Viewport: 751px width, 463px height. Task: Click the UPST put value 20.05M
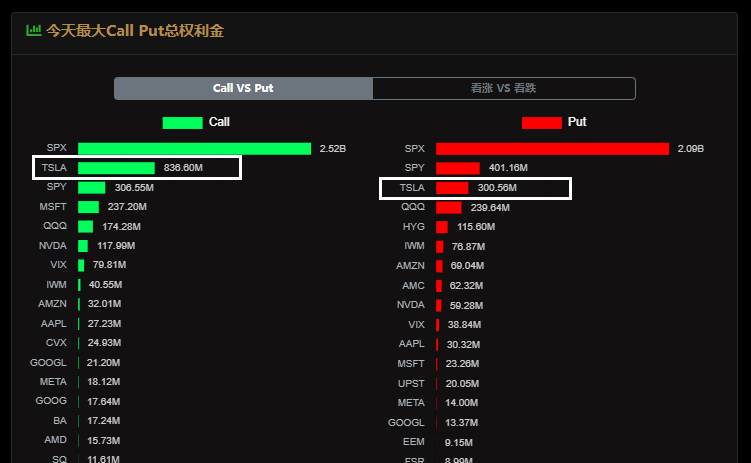(x=462, y=384)
